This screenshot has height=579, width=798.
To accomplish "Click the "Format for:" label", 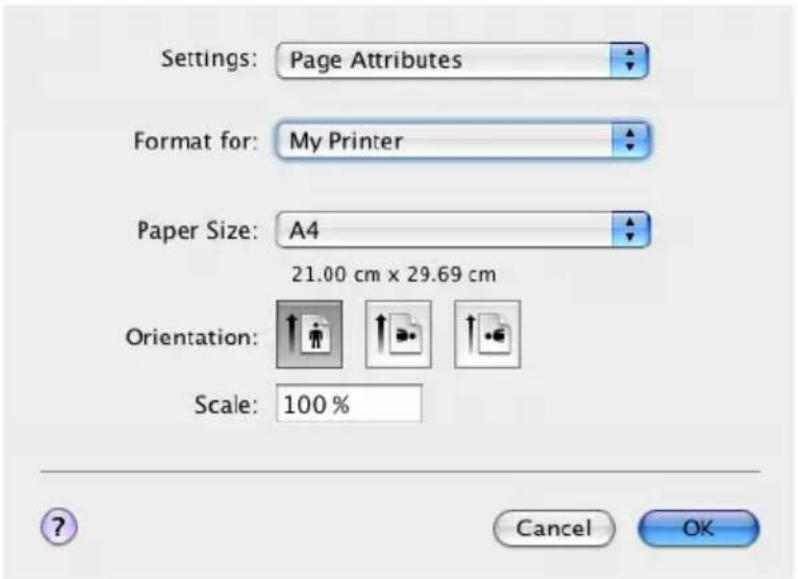I will tap(195, 140).
